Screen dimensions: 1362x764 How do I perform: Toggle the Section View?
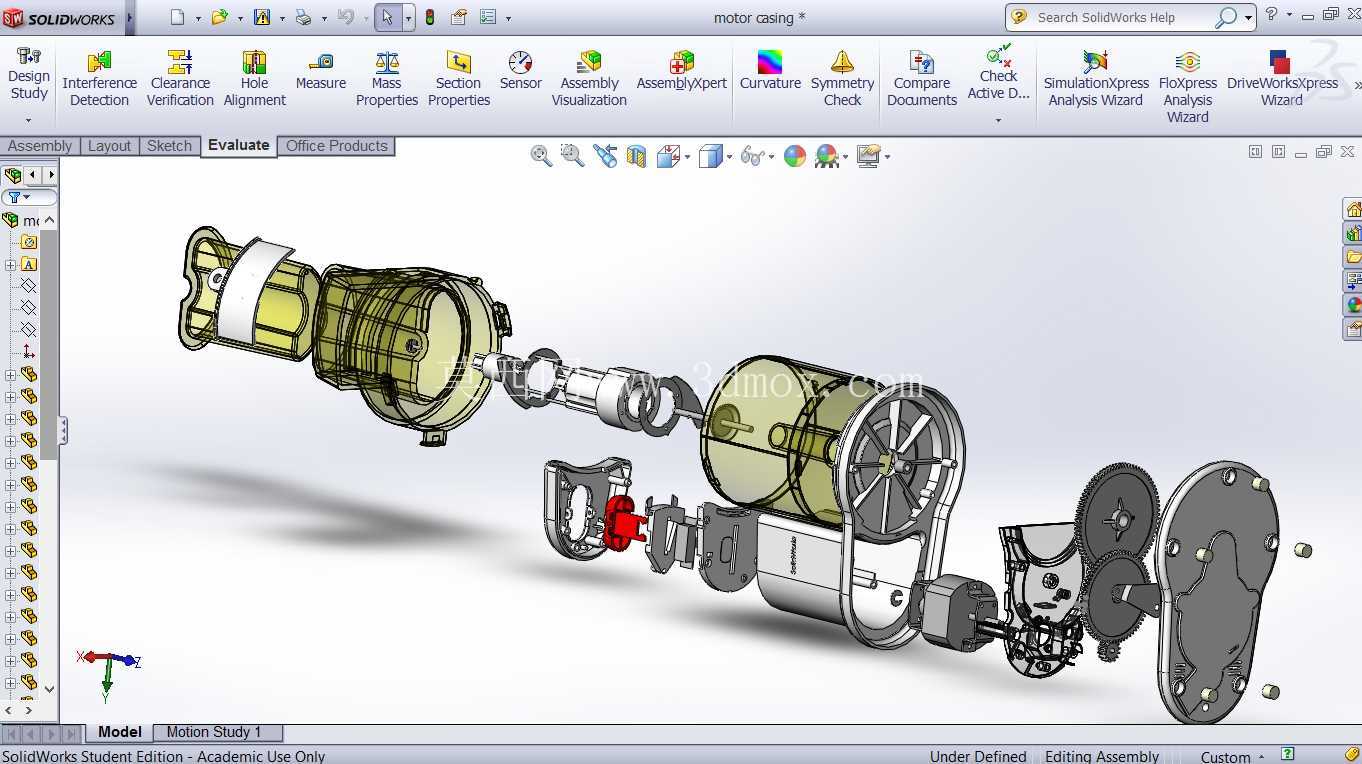tap(636, 156)
